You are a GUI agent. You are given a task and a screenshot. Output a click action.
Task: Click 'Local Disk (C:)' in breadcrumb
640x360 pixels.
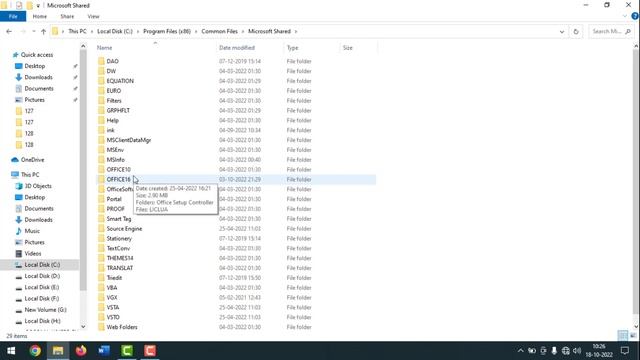(115, 31)
